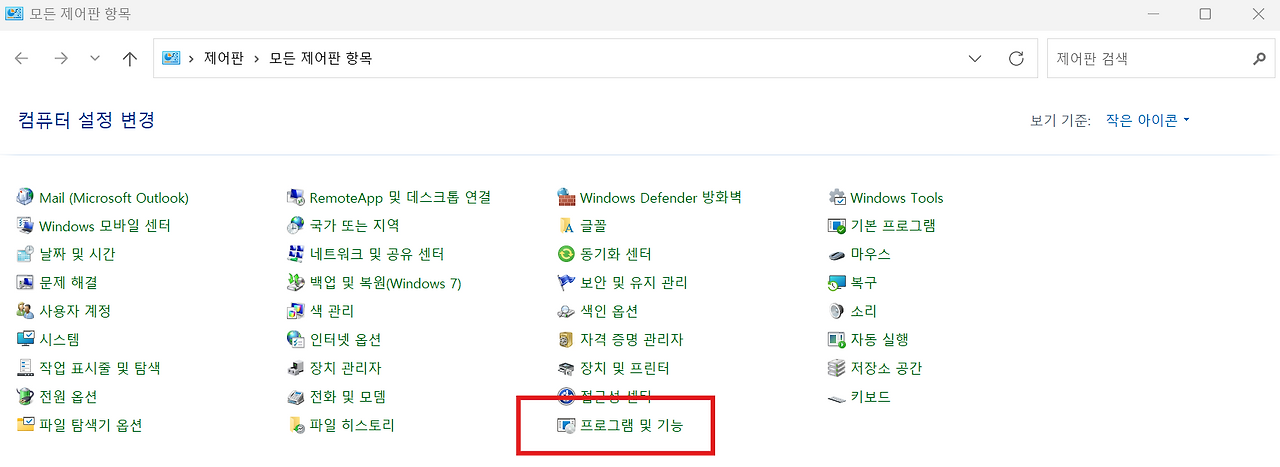Open the 보안 및 유지 관리 flag icon
The image size is (1280, 467).
tap(566, 283)
